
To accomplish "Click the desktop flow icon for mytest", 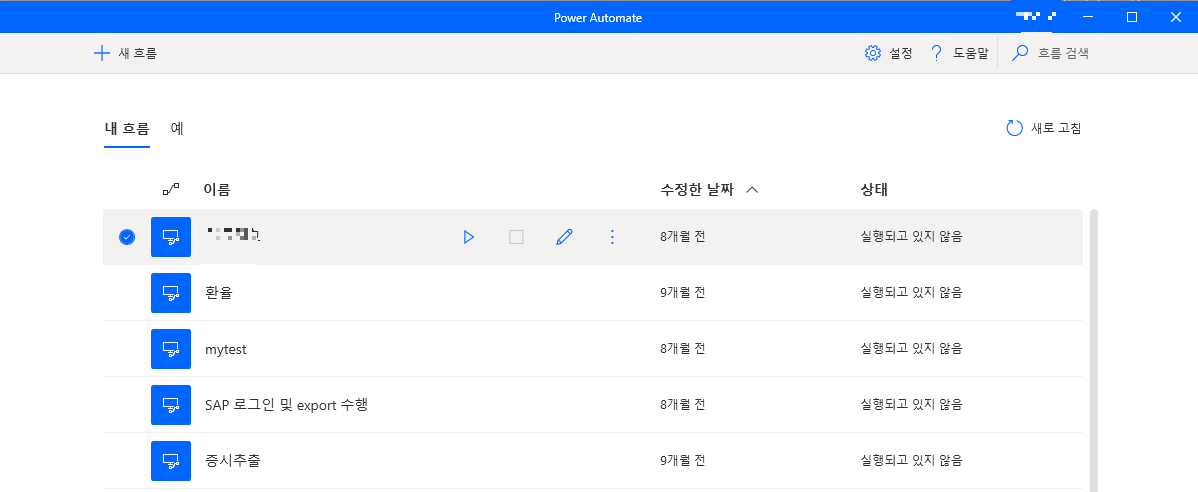I will pos(171,349).
